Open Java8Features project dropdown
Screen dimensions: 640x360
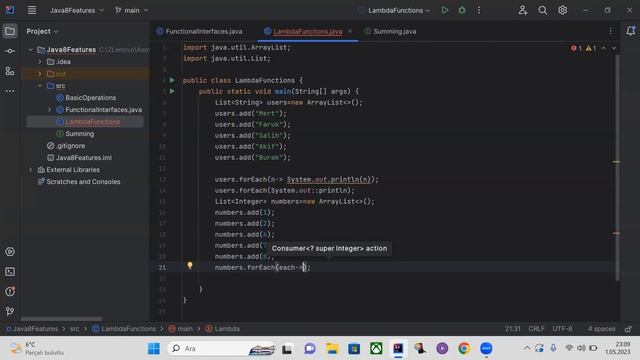point(77,10)
